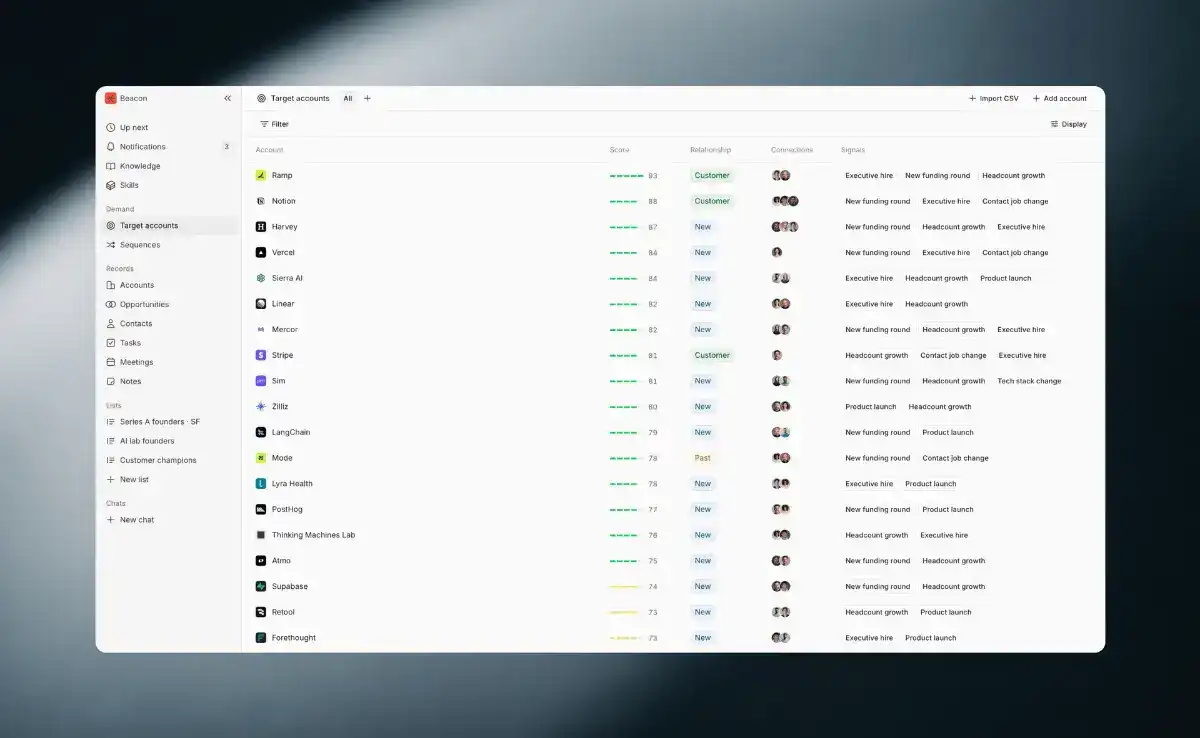Click the New badge in the Harvey row
1200x738 pixels.
point(703,227)
